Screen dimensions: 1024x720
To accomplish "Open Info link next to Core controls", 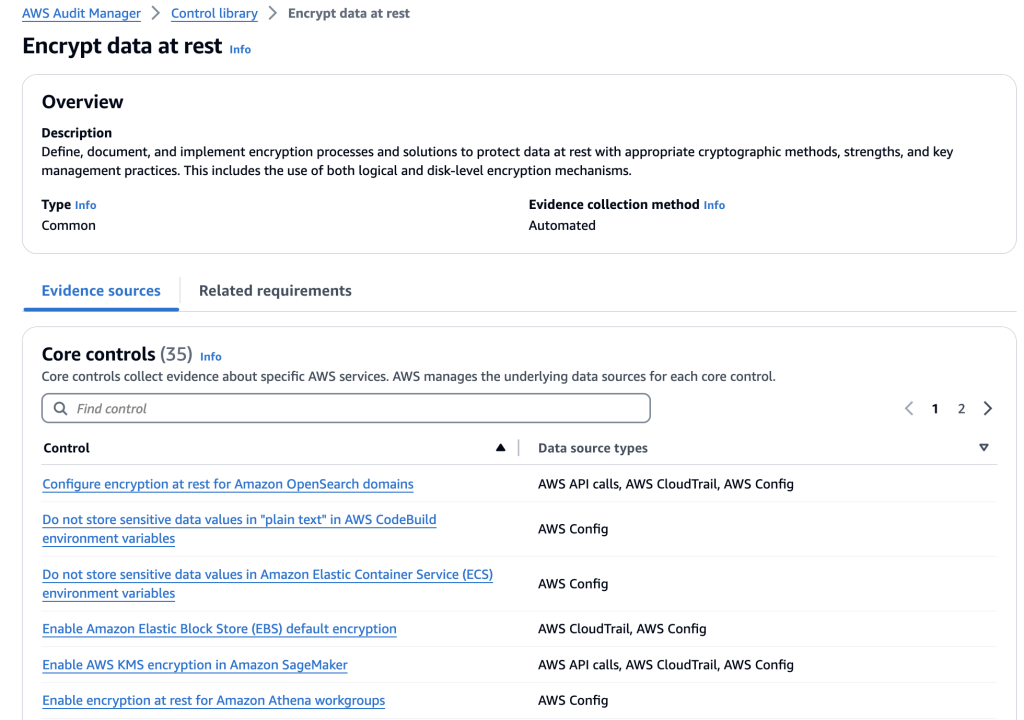I will tap(211, 356).
